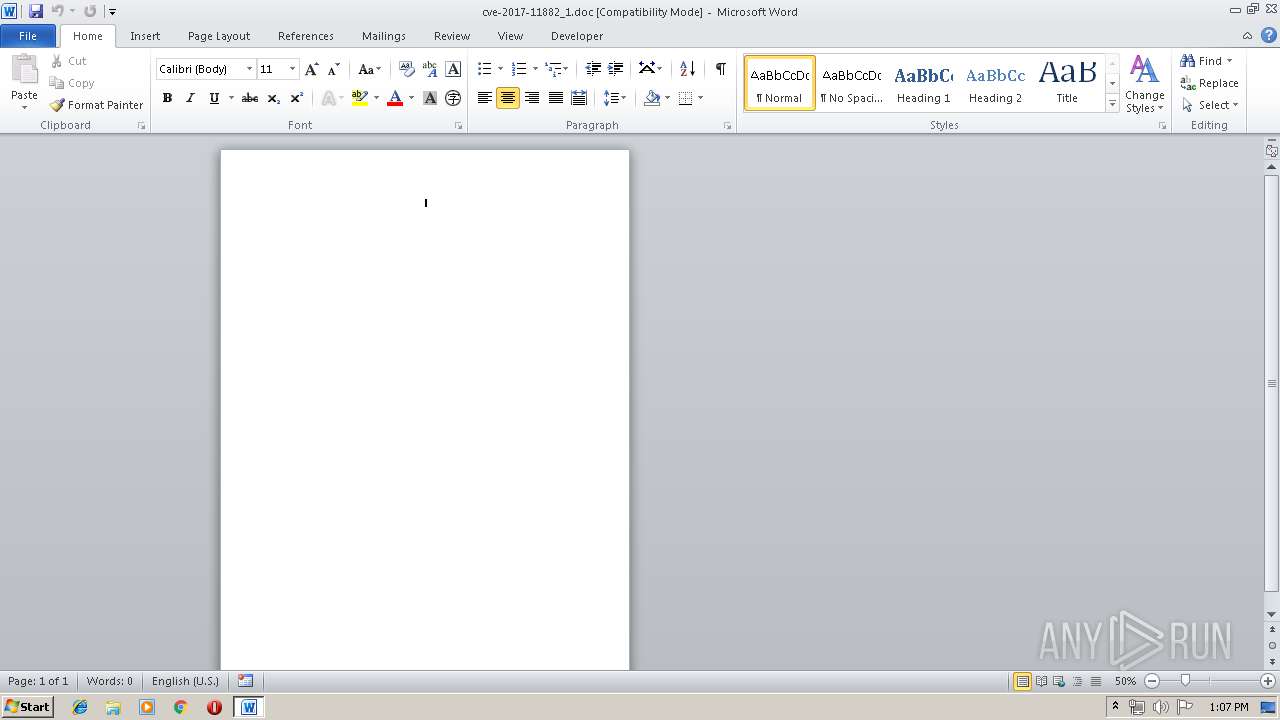
Task: Sort the selected text alphabetically
Action: (687, 69)
